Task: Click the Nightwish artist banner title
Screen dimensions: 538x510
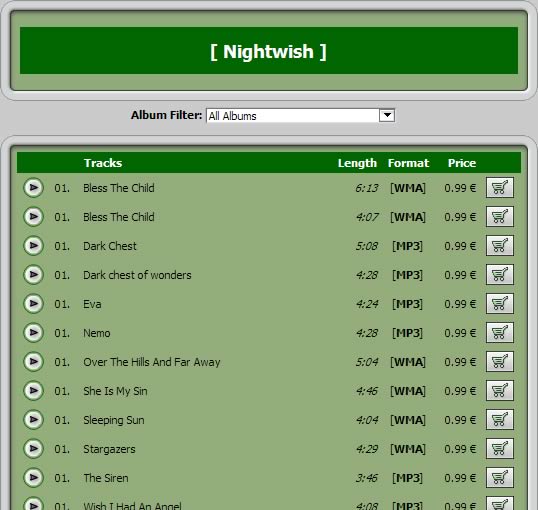Action: 268,51
